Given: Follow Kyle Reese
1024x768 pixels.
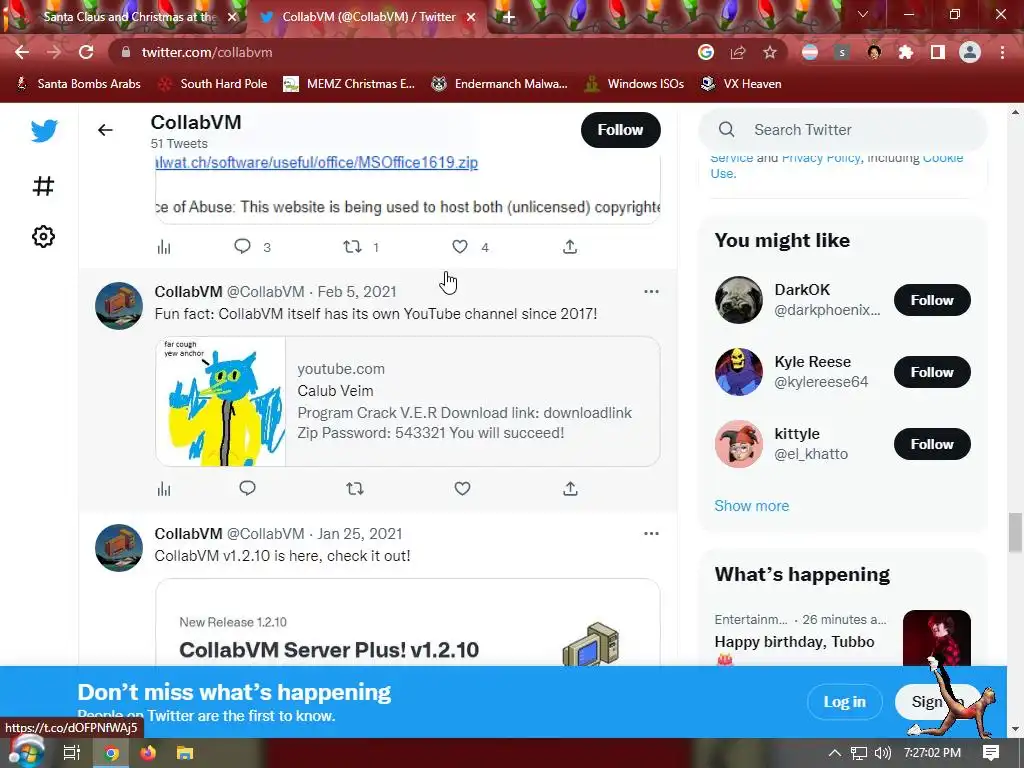Looking at the screenshot, I should coord(932,372).
